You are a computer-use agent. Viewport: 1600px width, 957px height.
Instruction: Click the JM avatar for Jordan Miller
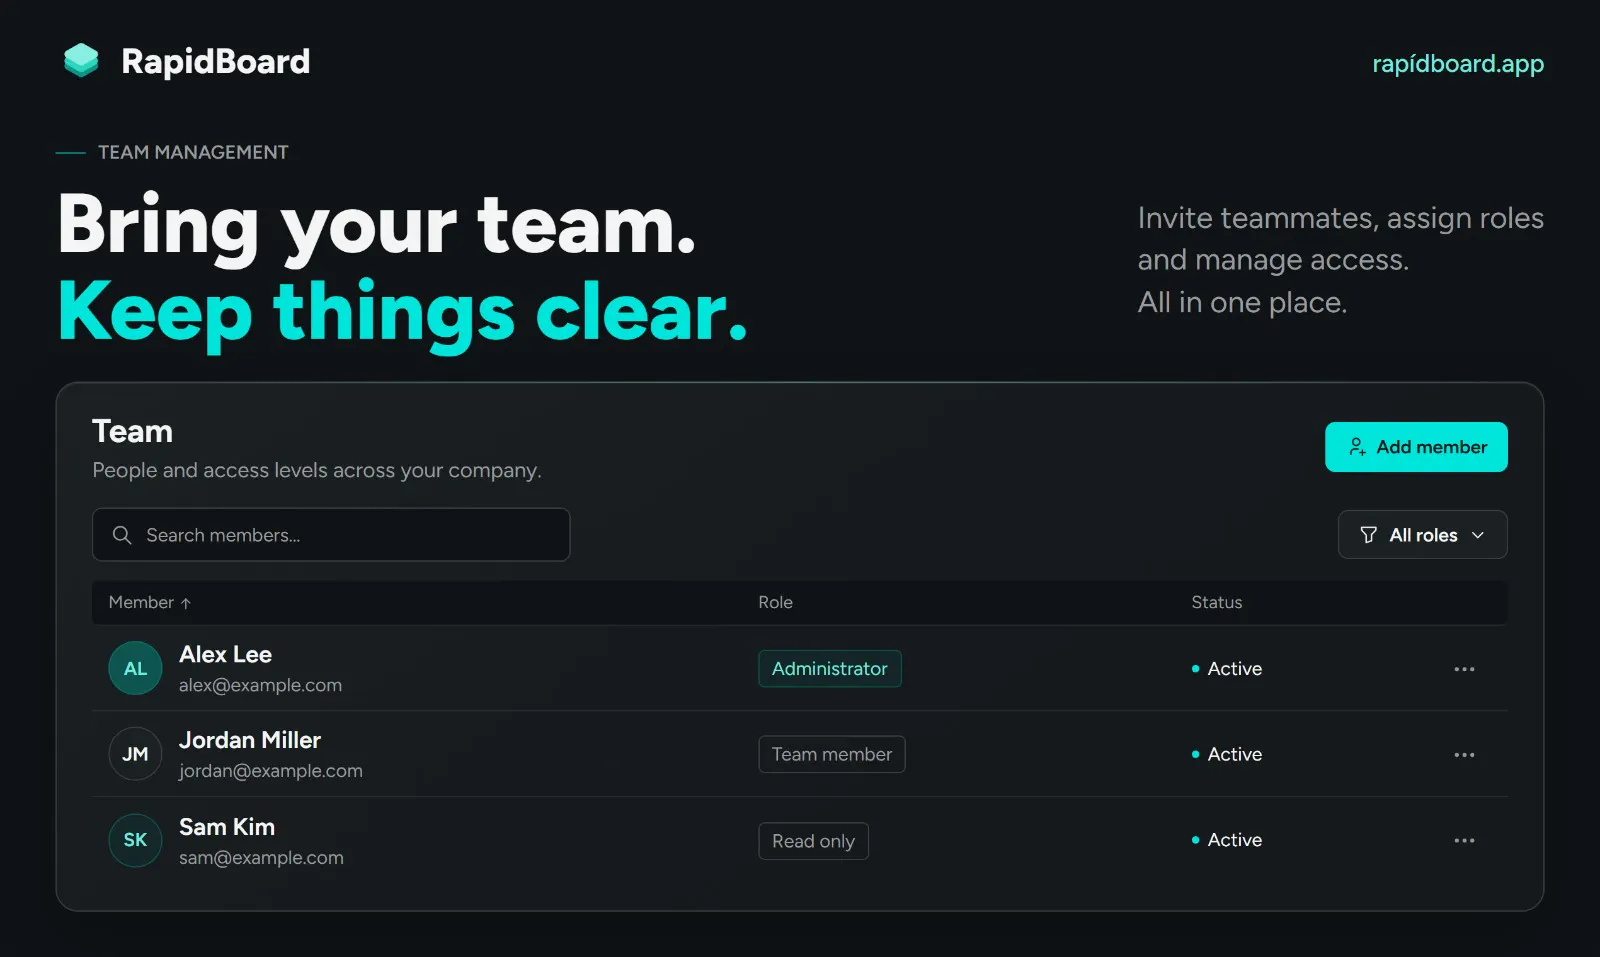tap(135, 754)
